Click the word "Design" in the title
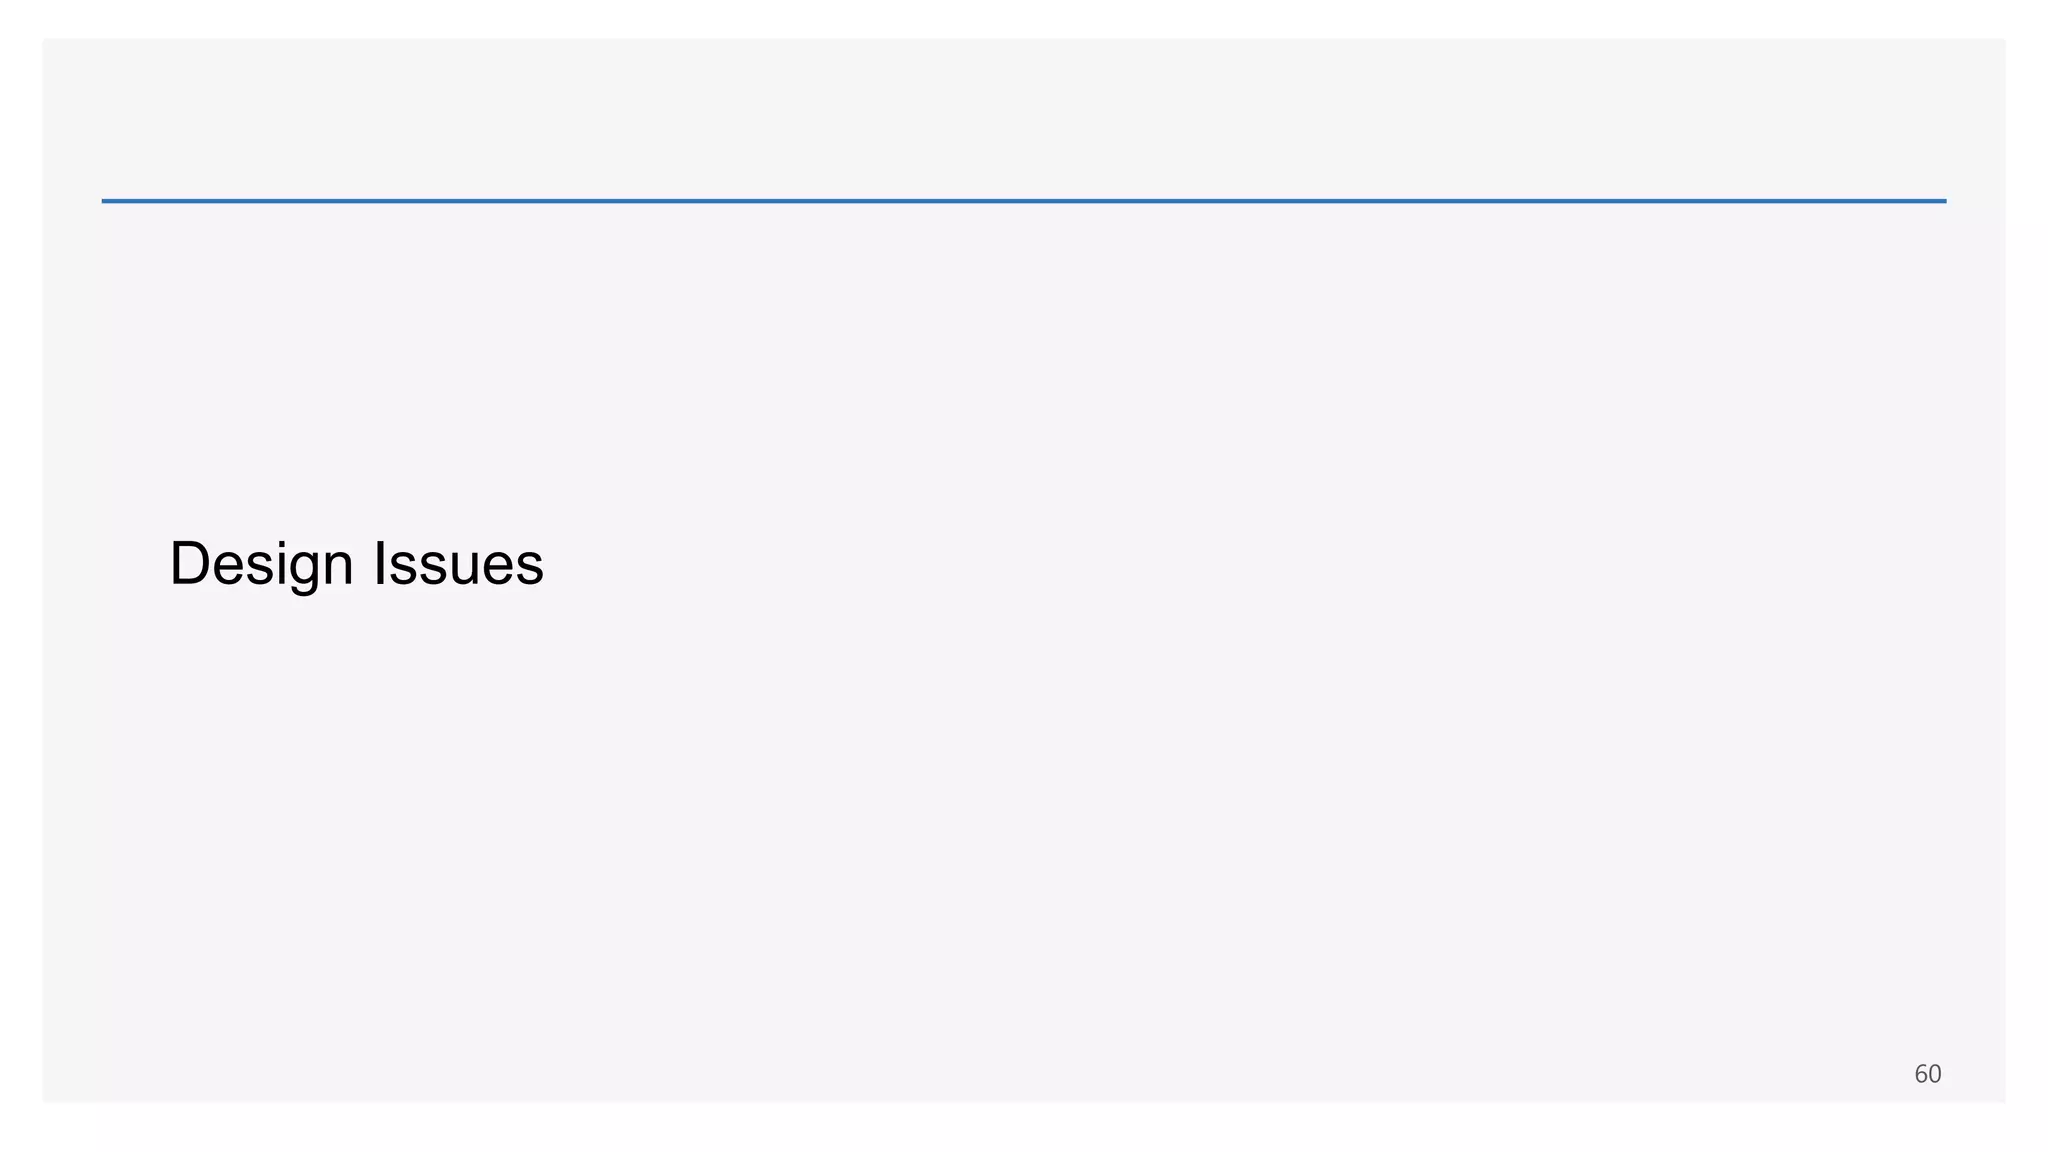This screenshot has width=2048, height=1152. [261, 564]
